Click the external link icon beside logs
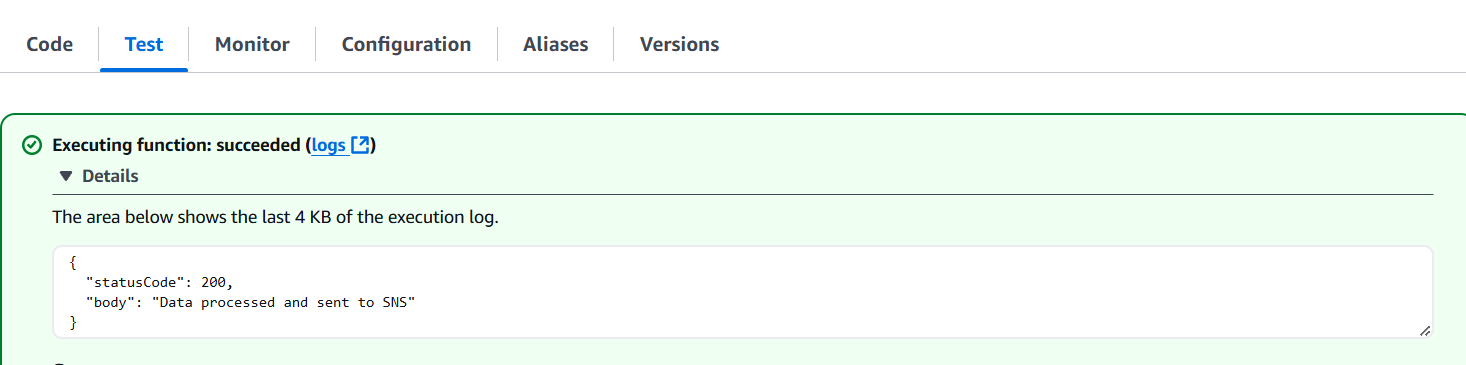 tap(361, 146)
